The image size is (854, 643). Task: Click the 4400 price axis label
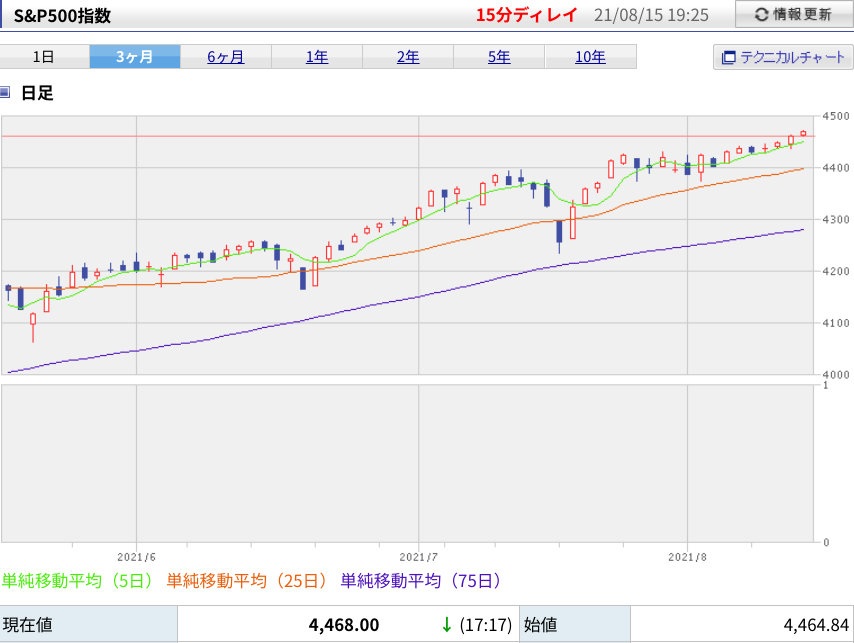click(x=836, y=168)
